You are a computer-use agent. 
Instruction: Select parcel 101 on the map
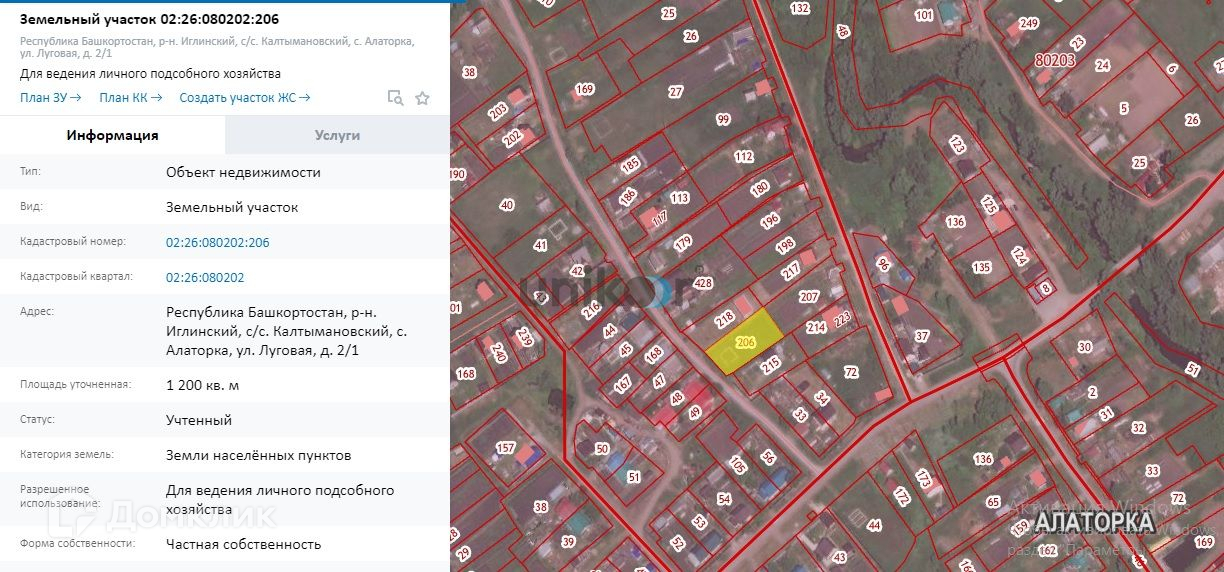924,15
